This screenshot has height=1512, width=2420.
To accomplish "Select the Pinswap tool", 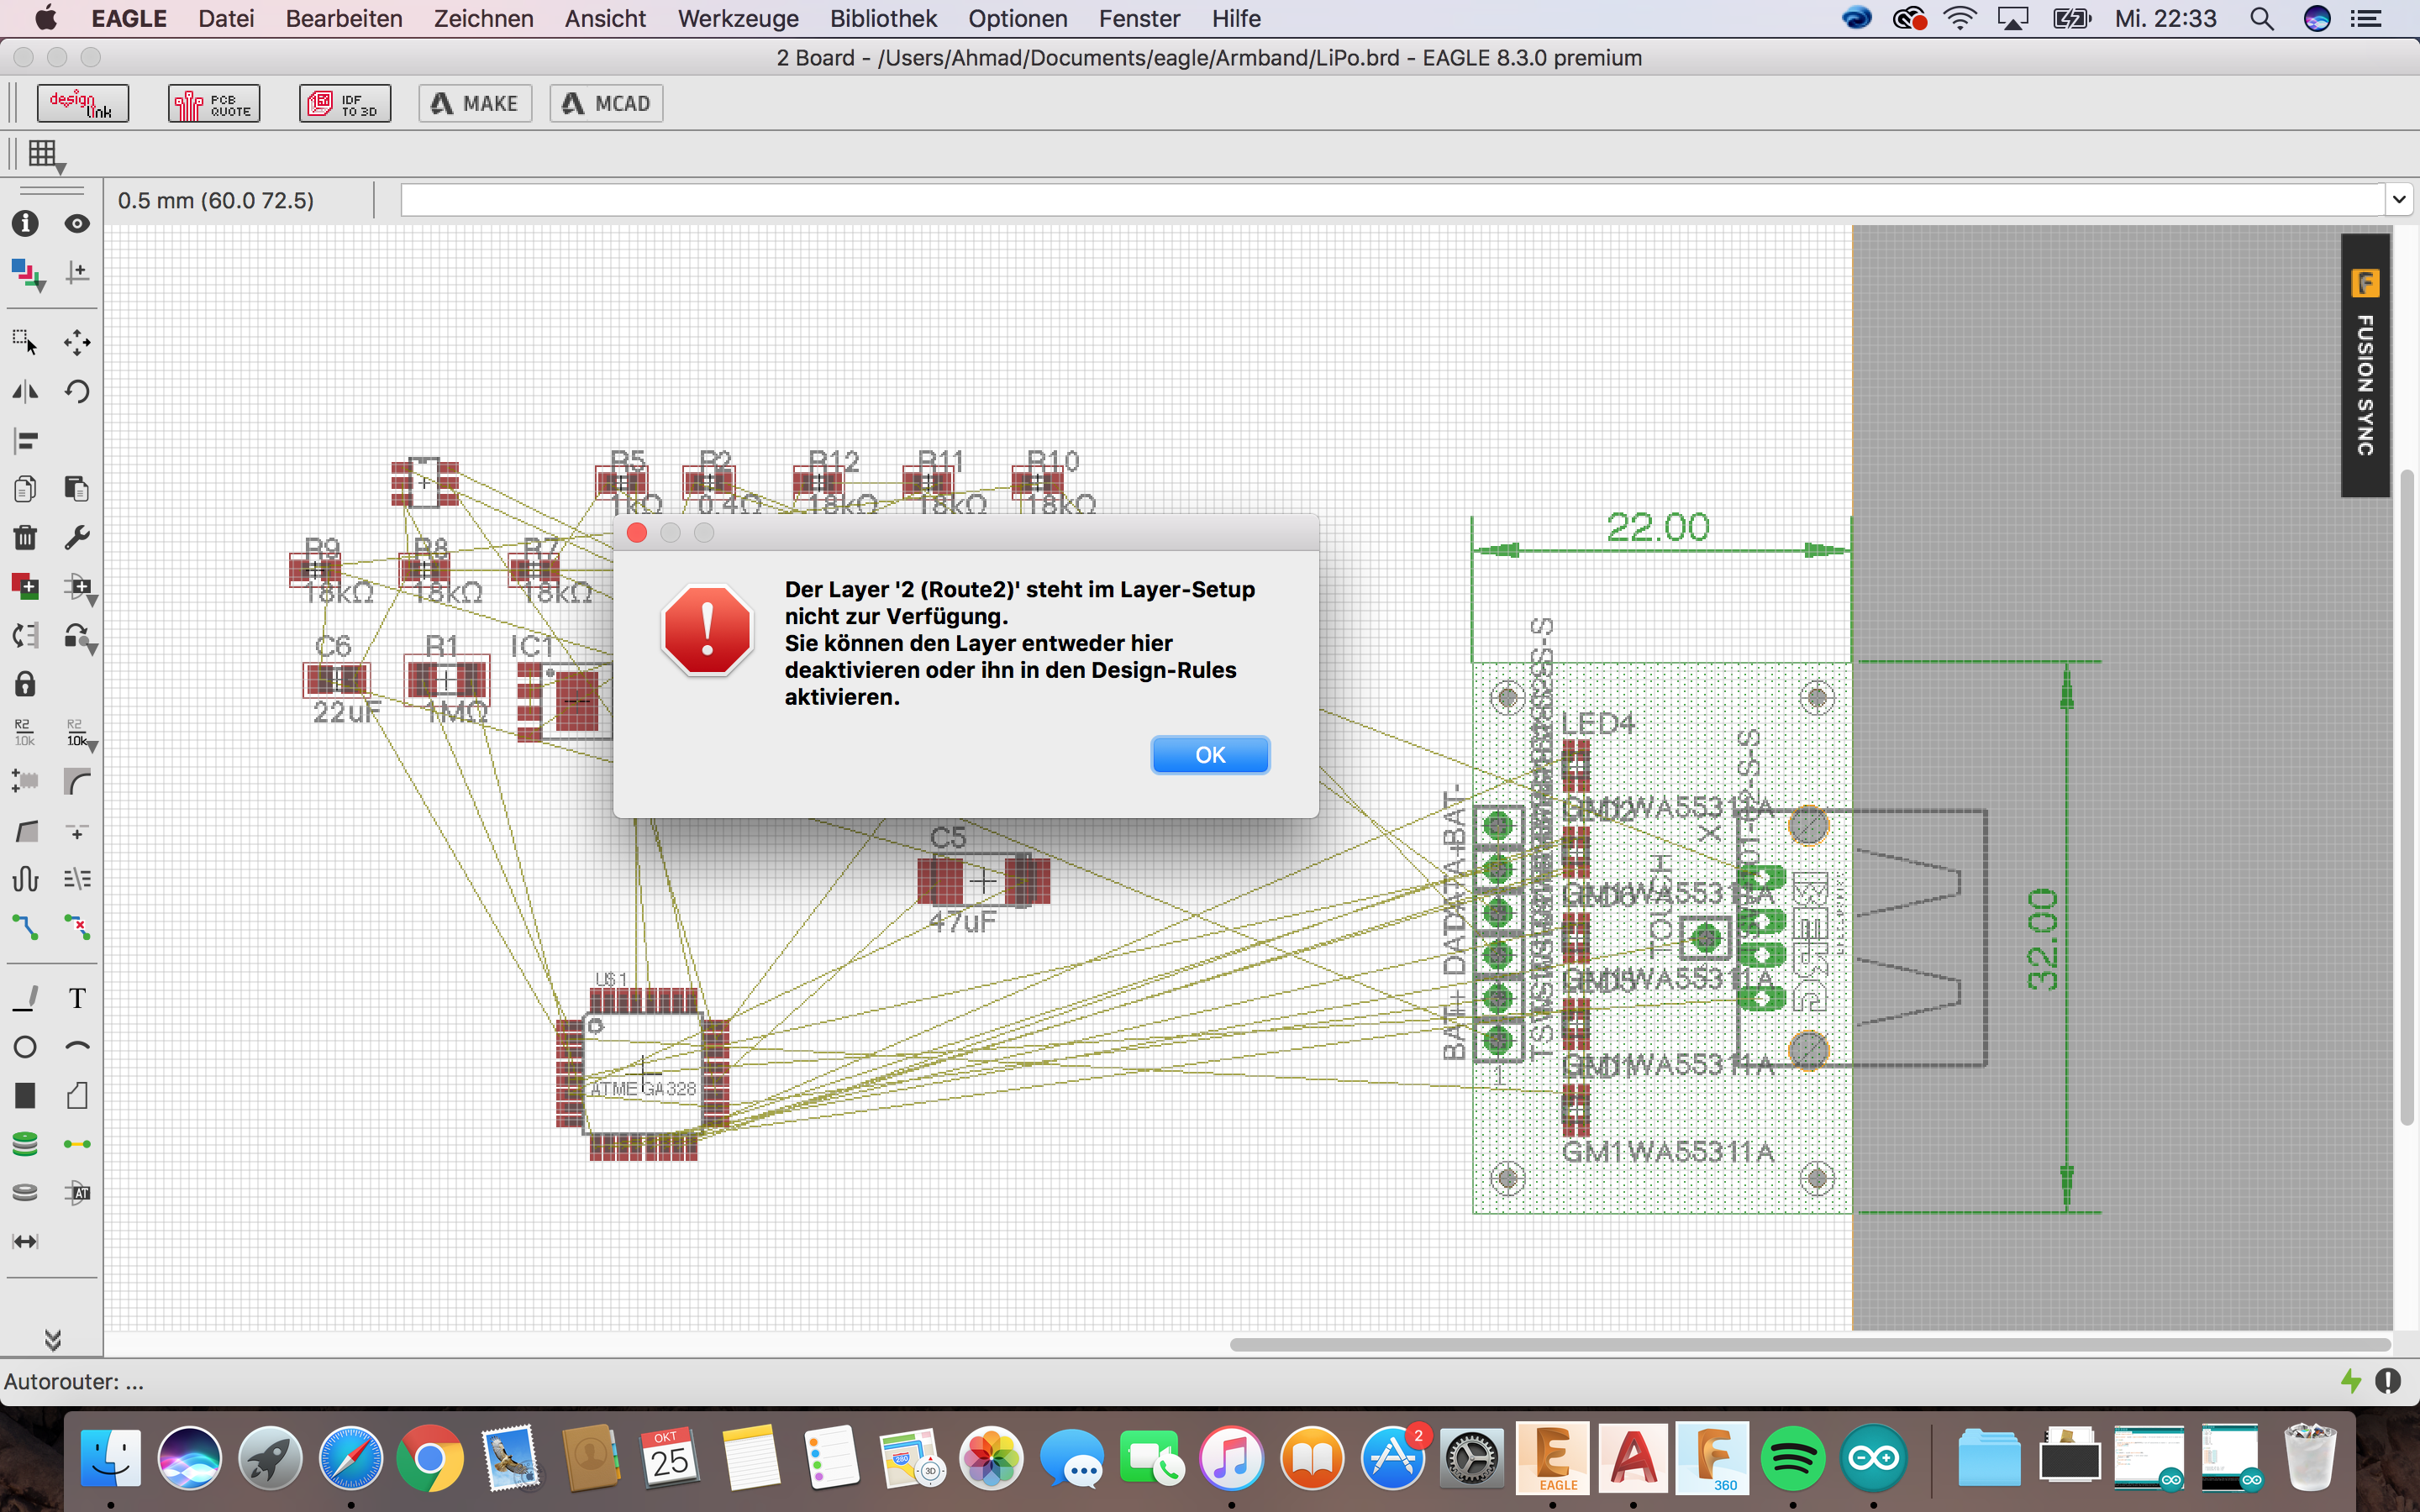I will pyautogui.click(x=25, y=636).
